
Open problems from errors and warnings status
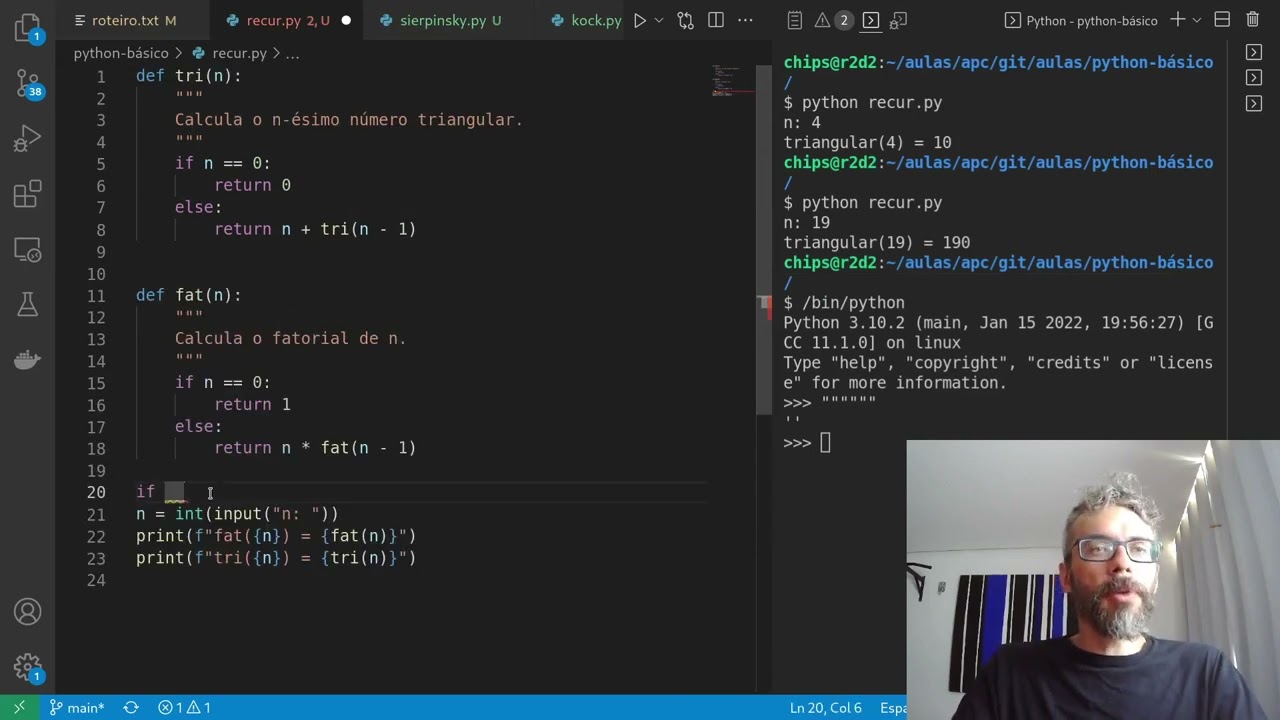point(184,707)
